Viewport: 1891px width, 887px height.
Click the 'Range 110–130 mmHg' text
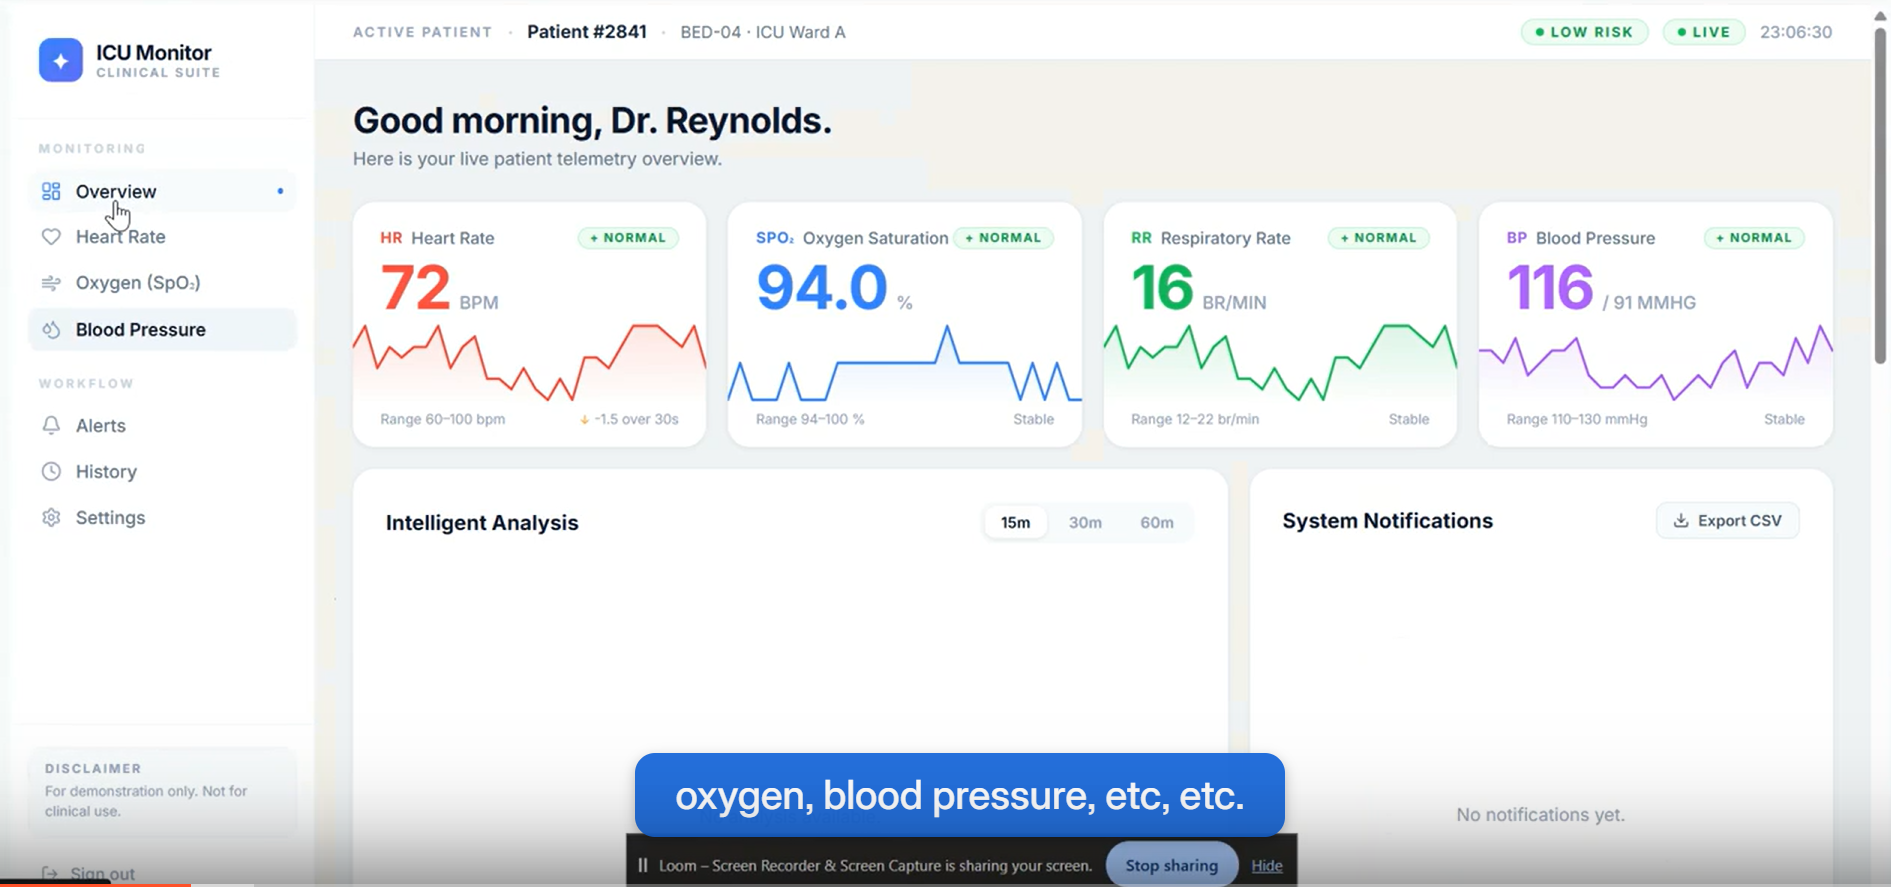[1577, 419]
